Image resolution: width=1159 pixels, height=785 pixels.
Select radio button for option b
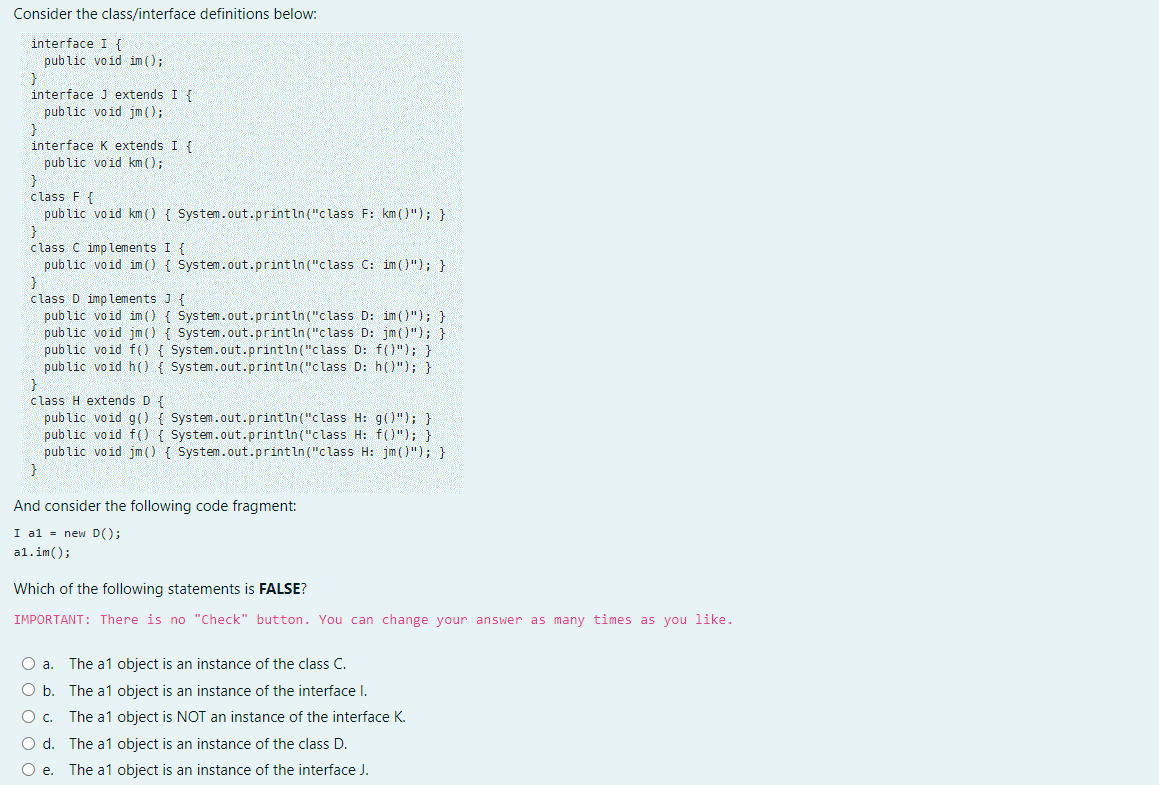click(29, 690)
